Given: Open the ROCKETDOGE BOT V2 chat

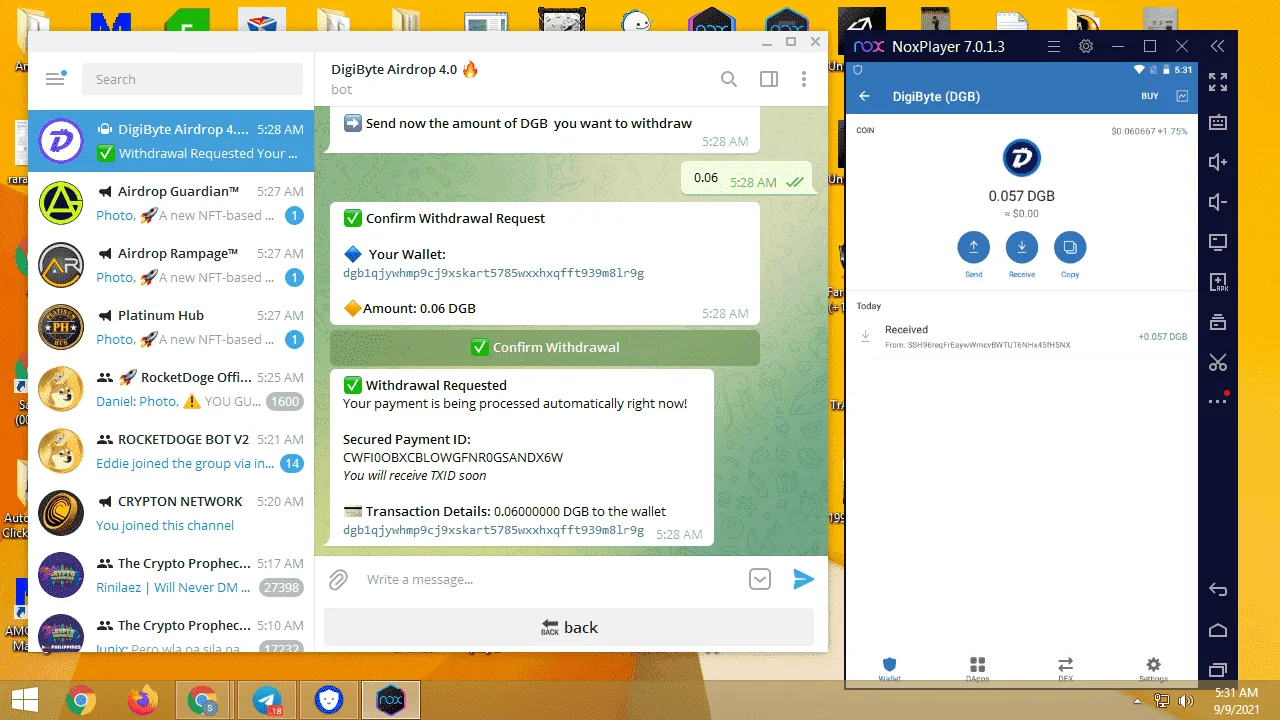Looking at the screenshot, I should click(171, 451).
